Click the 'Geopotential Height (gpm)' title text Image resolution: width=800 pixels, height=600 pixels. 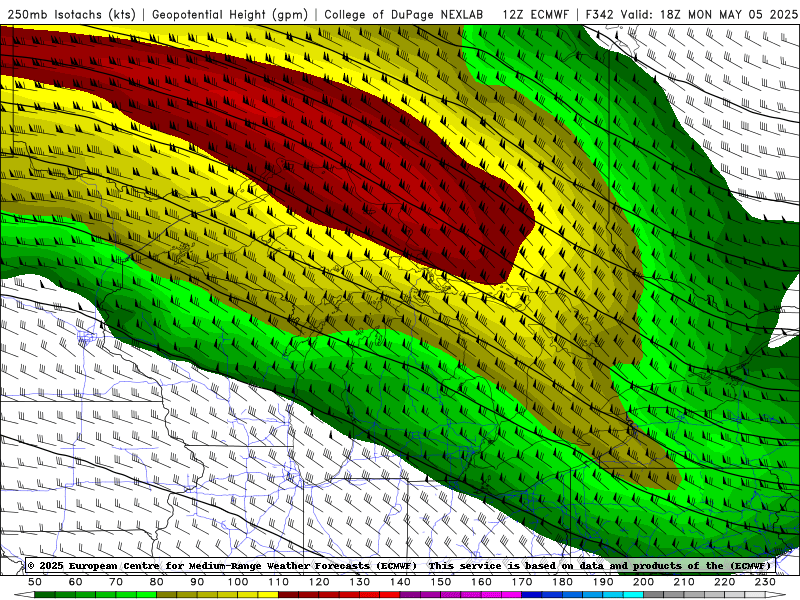point(230,14)
